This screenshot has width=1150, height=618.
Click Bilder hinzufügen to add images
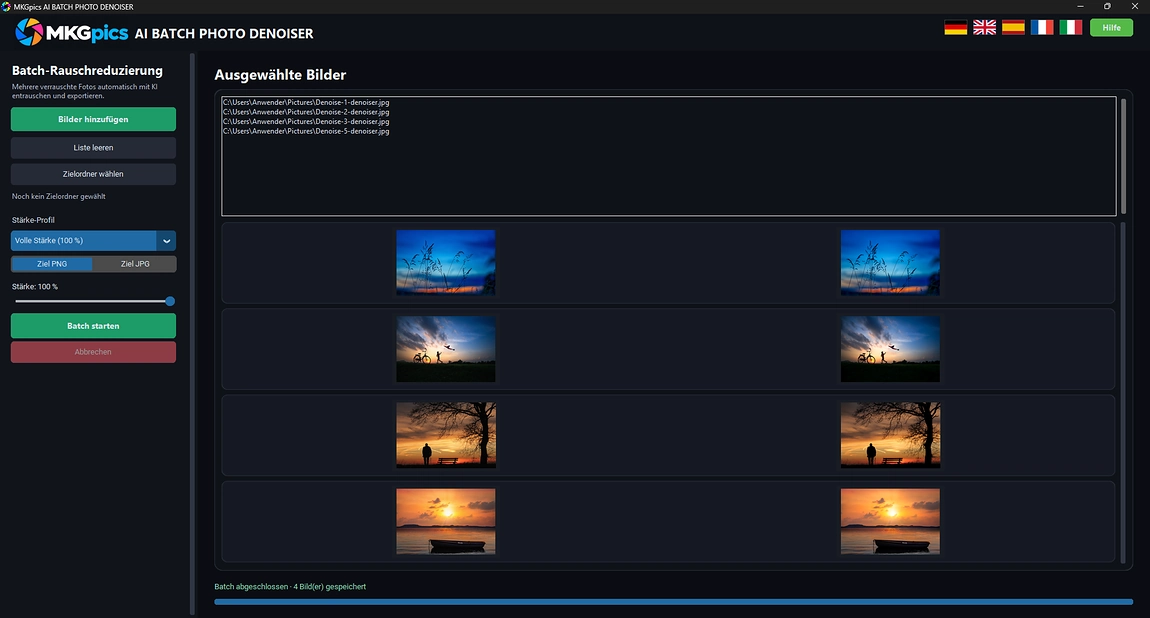coord(93,119)
